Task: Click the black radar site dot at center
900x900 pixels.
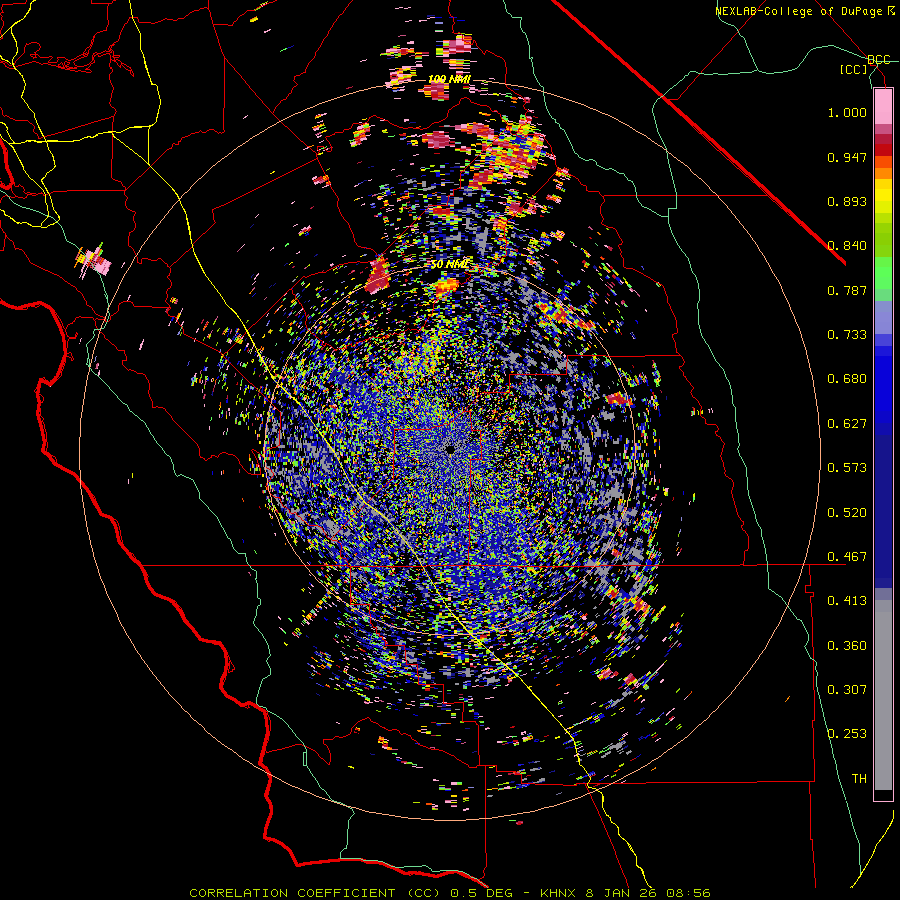Action: tap(451, 450)
